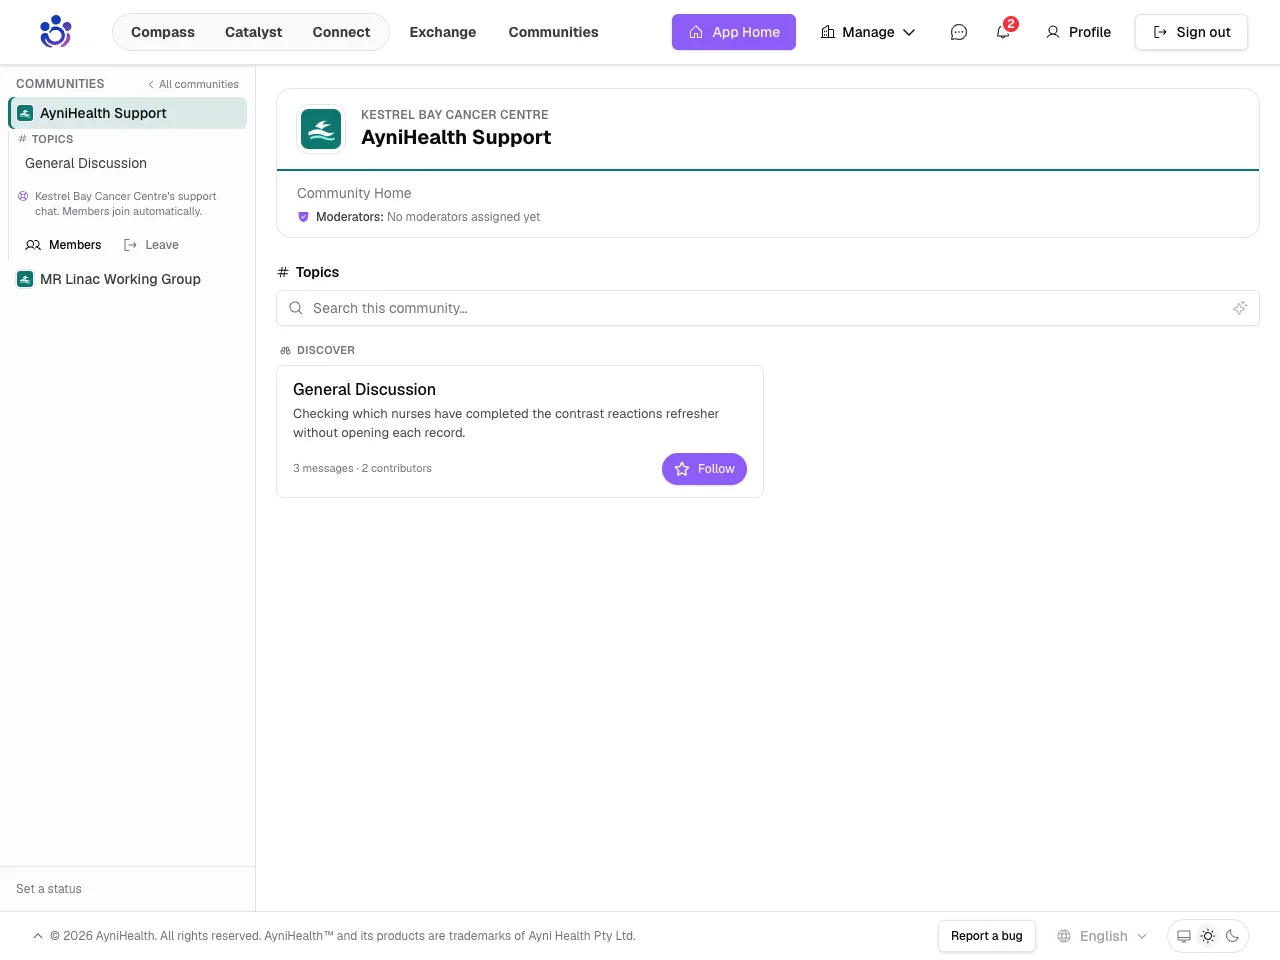The image size is (1280, 960).
Task: Open the English language selector
Action: [x=1102, y=936]
